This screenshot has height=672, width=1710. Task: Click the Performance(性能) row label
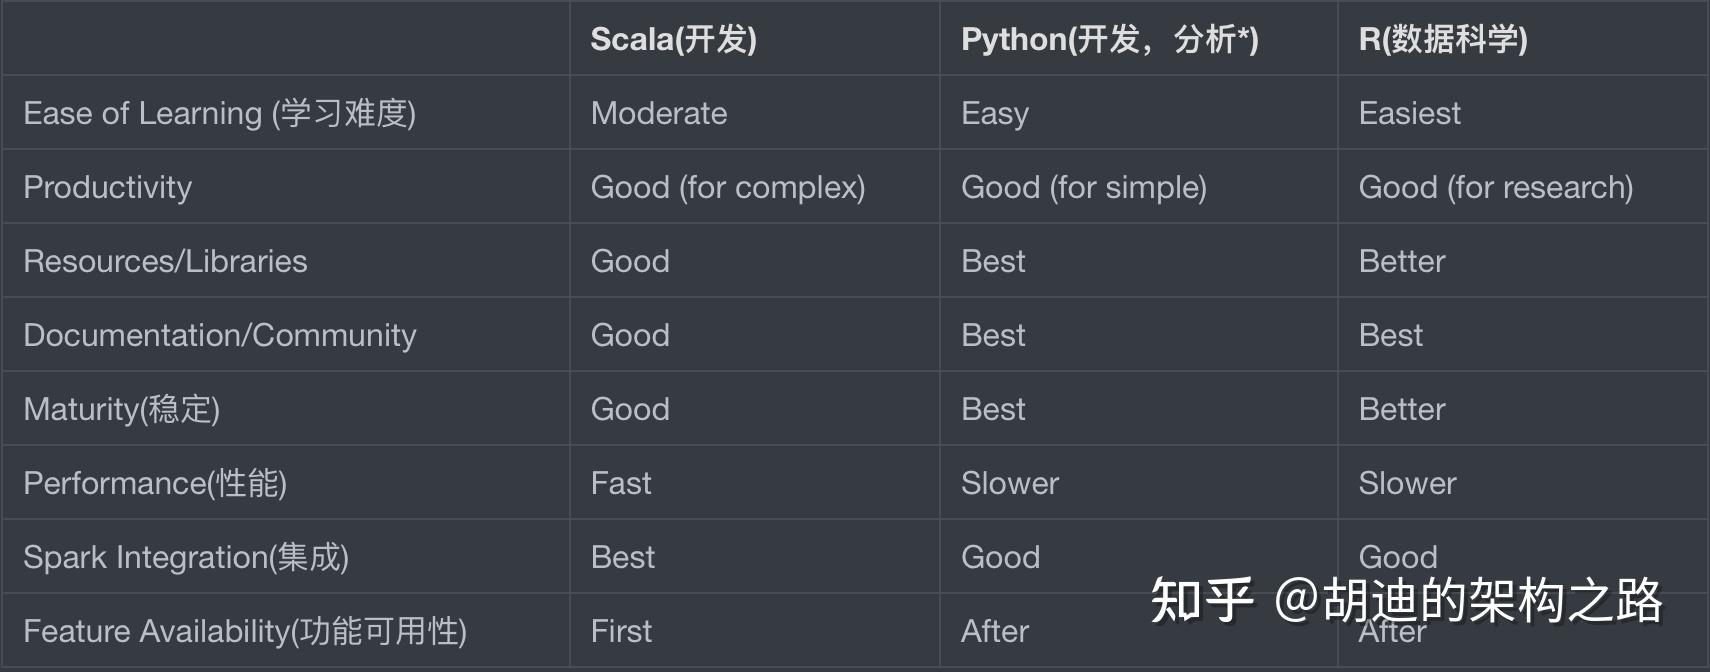[155, 483]
